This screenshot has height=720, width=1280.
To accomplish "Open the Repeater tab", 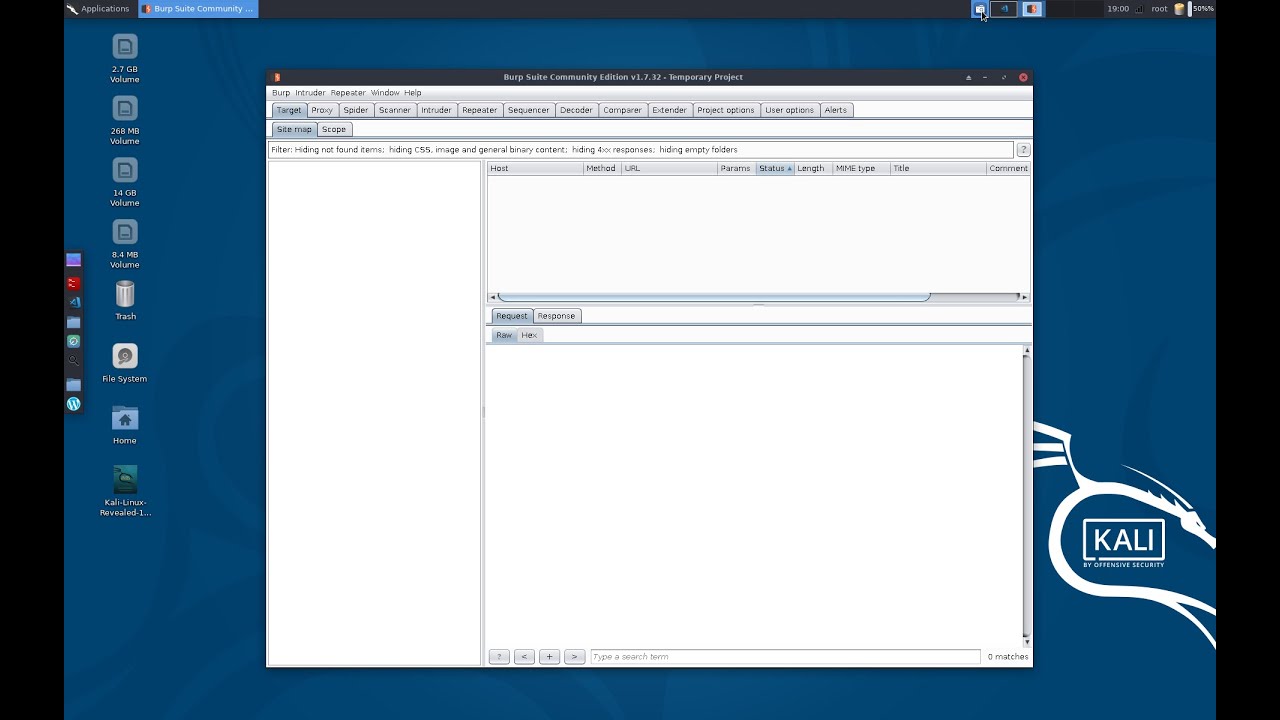I will 479,110.
